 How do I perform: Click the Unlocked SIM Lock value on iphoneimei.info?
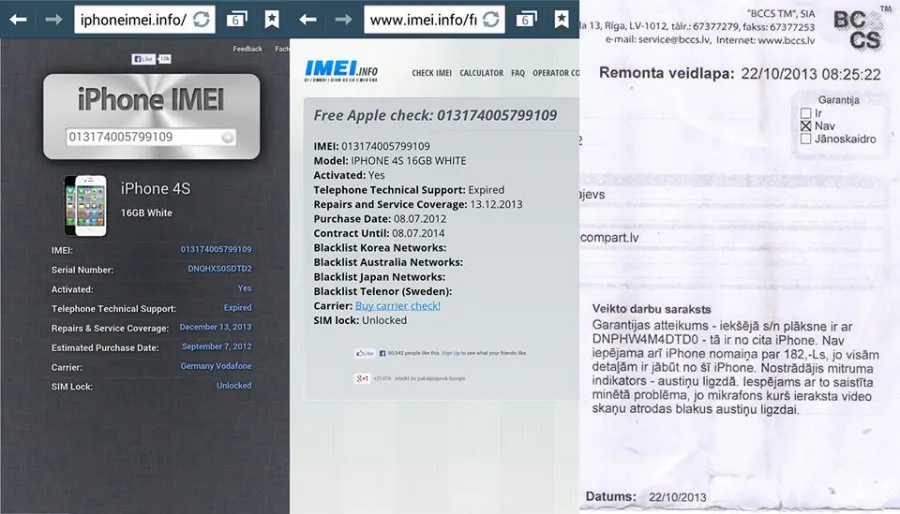(234, 386)
